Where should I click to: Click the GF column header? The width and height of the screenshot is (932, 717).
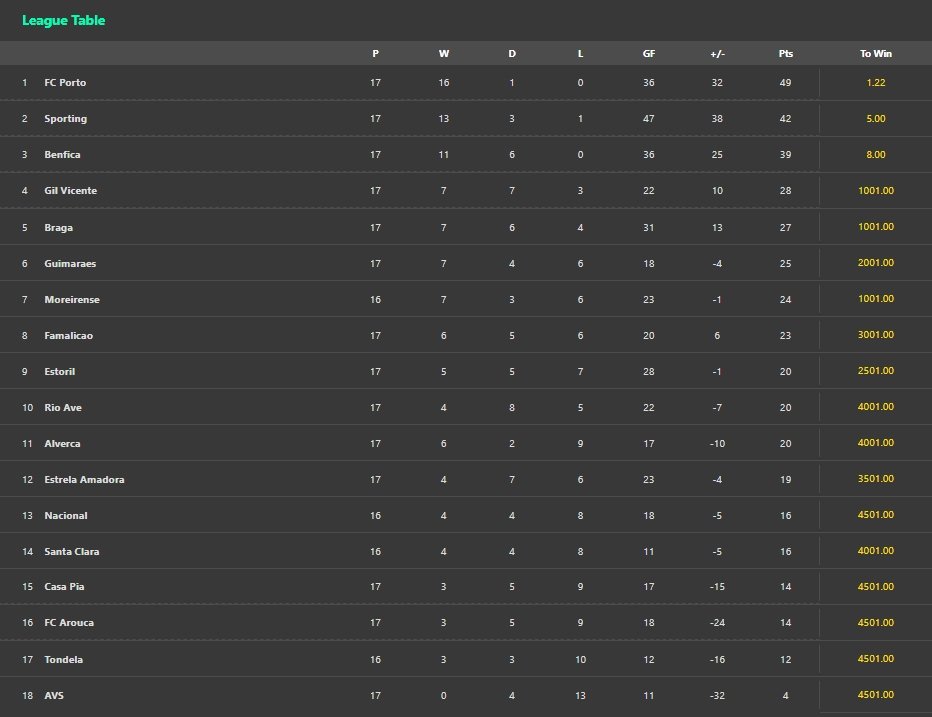(x=649, y=54)
